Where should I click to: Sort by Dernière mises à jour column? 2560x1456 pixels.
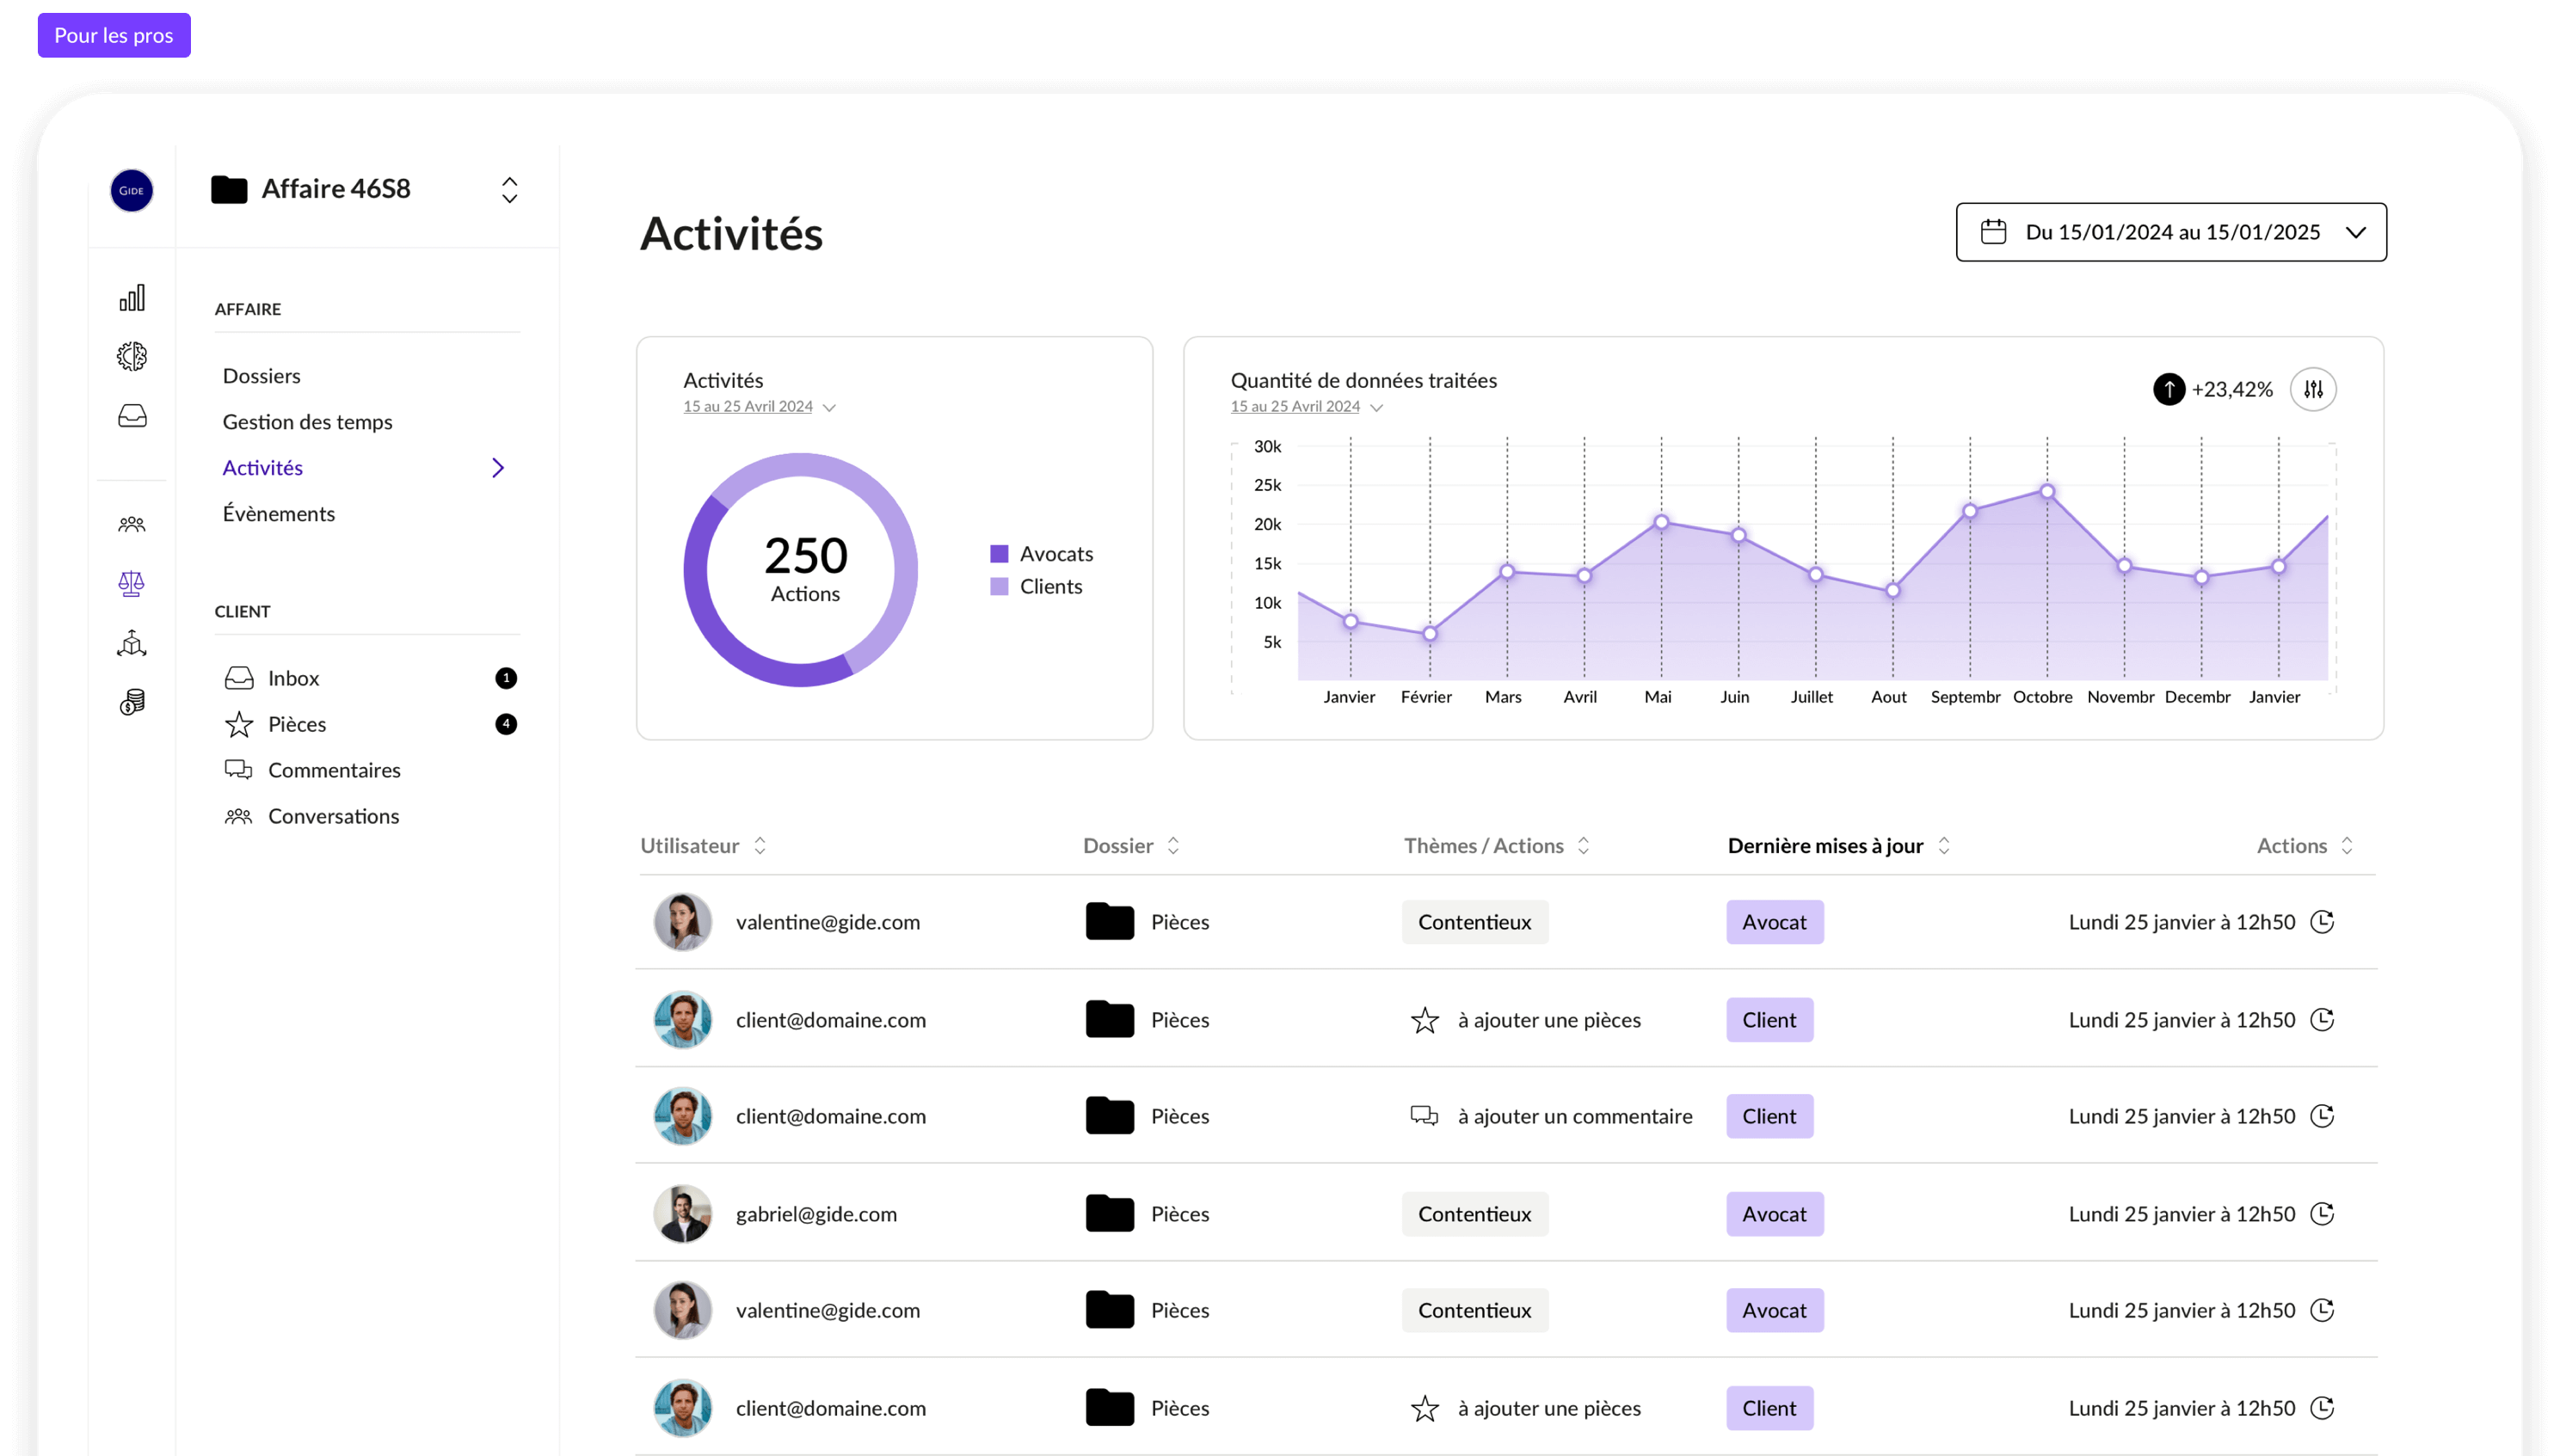click(x=1943, y=845)
